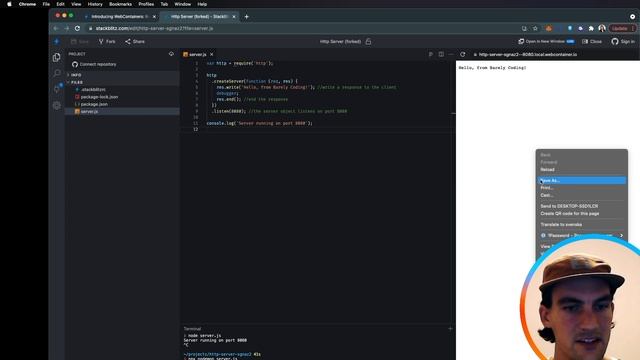640x360 pixels.
Task: Choose Send to DESKTOP device
Action: point(582,206)
